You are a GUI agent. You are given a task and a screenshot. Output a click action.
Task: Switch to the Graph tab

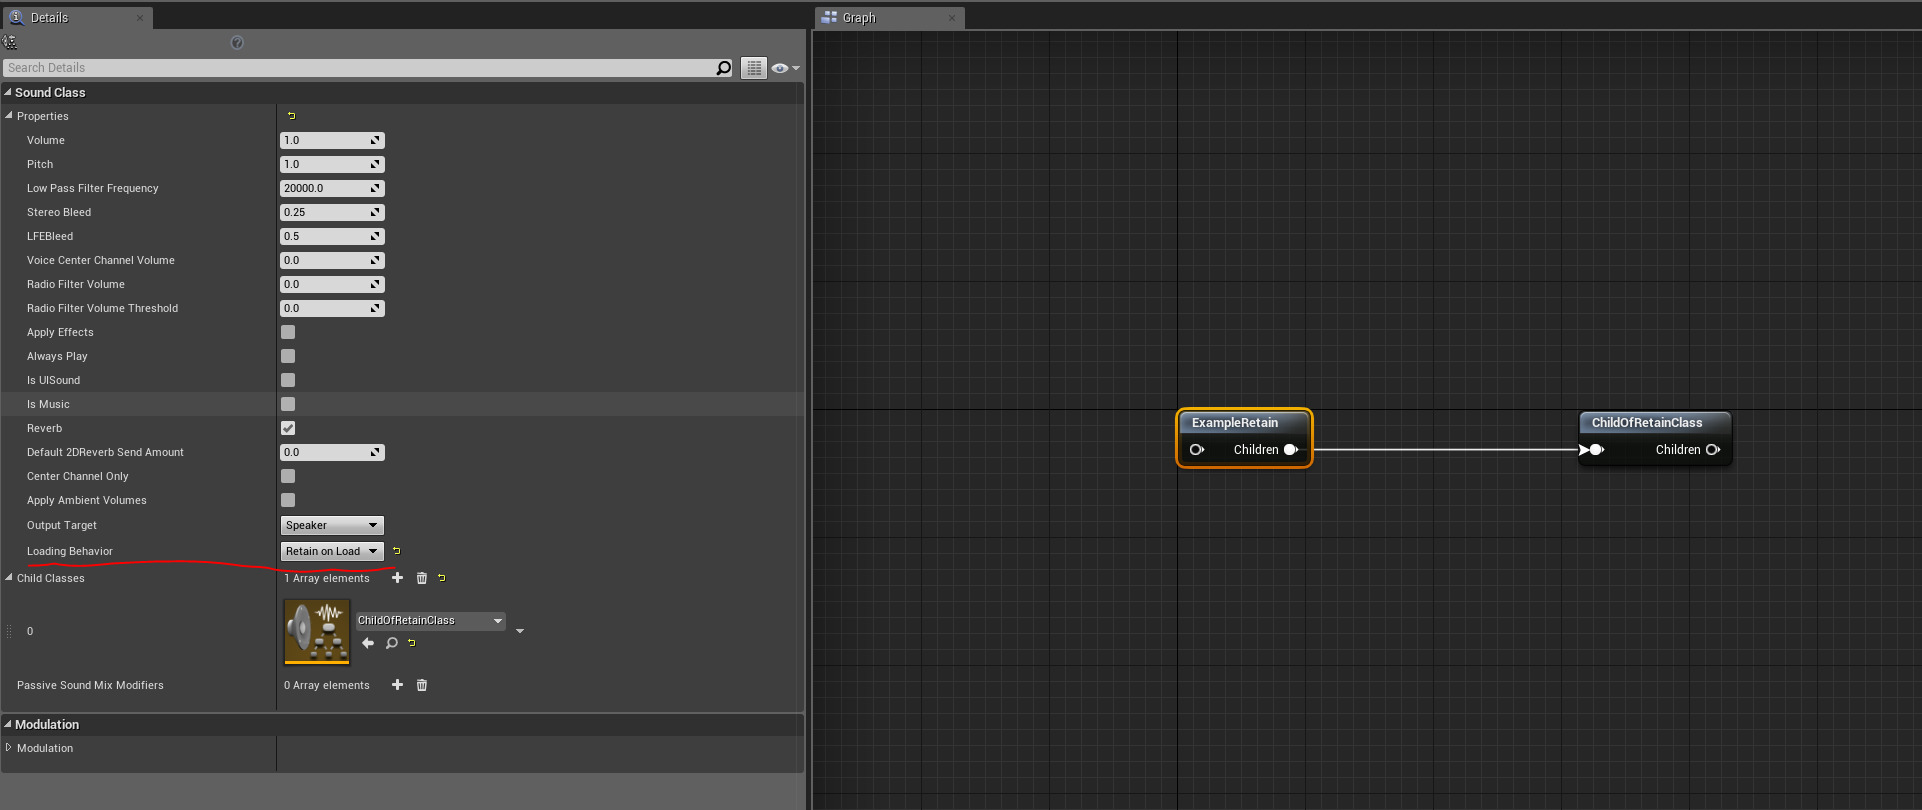point(858,18)
